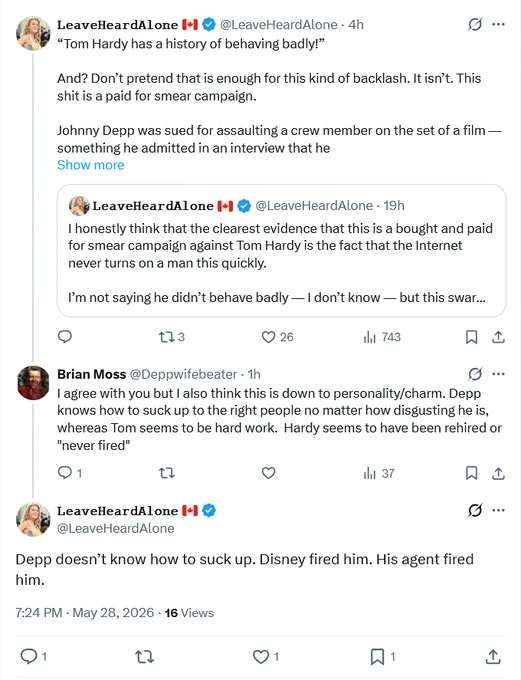The image size is (521, 680).
Task: Open more options on bottom main tweet
Action: click(498, 510)
